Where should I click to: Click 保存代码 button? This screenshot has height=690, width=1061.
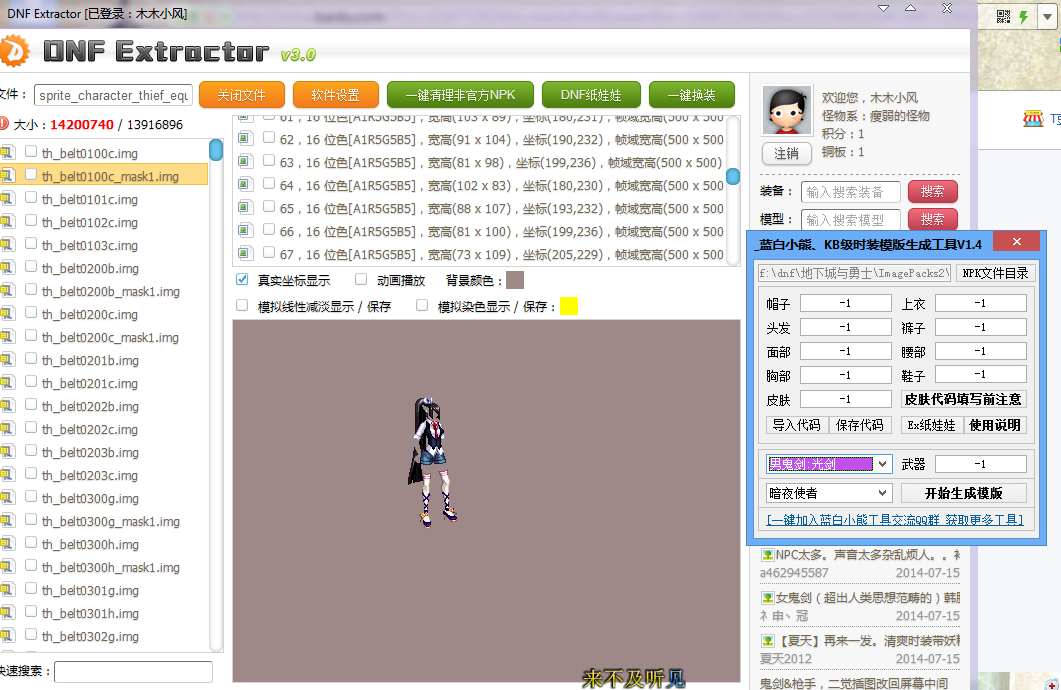[860, 425]
